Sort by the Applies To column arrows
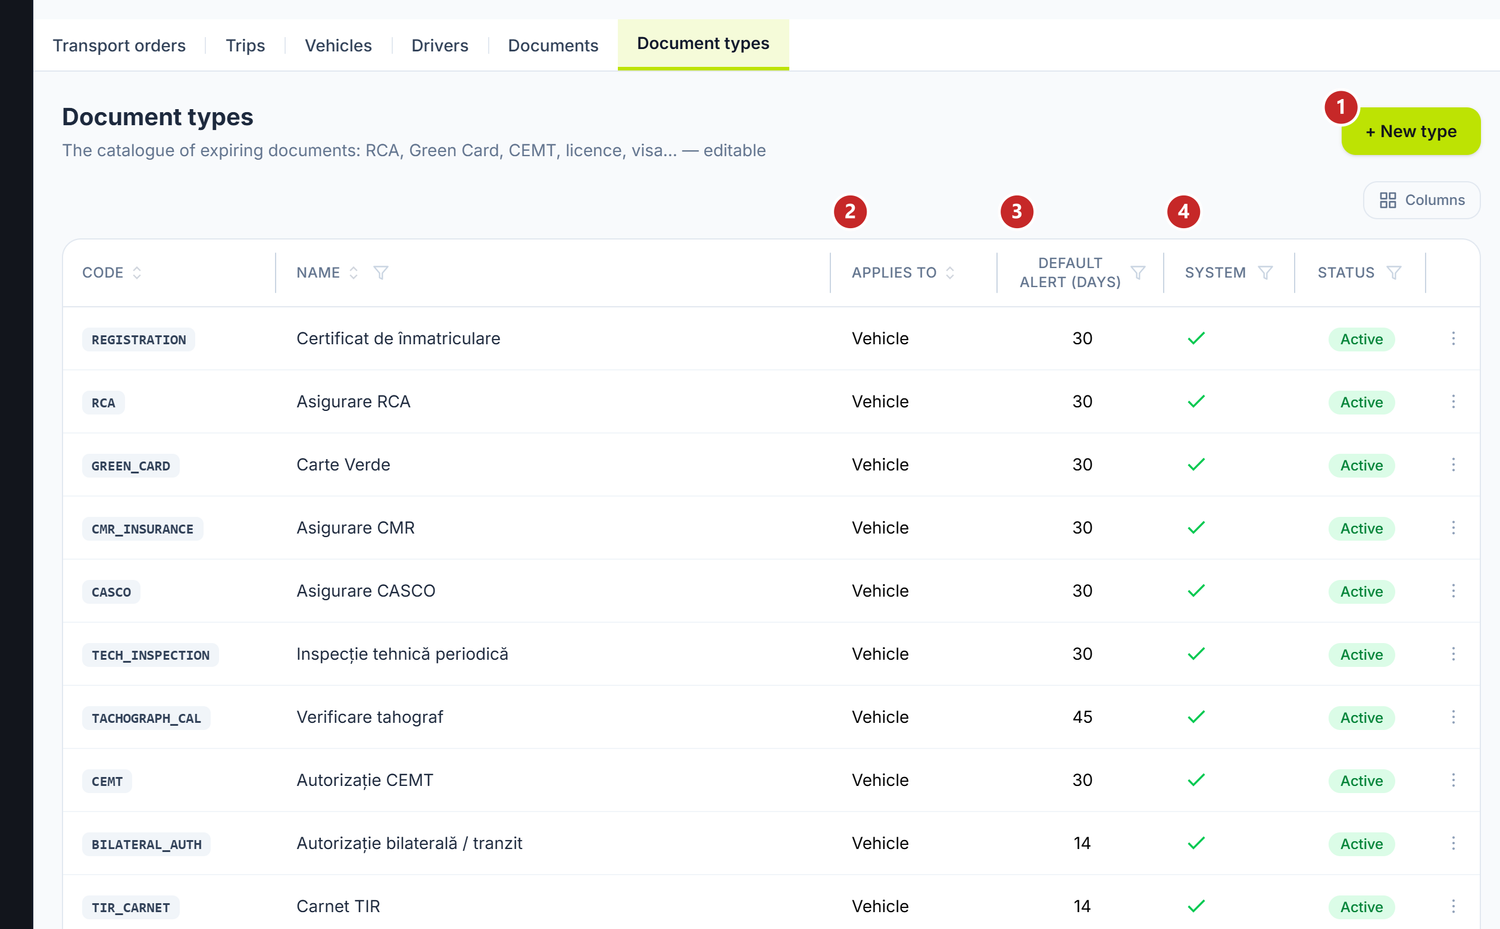The height and width of the screenshot is (929, 1500). click(x=950, y=273)
